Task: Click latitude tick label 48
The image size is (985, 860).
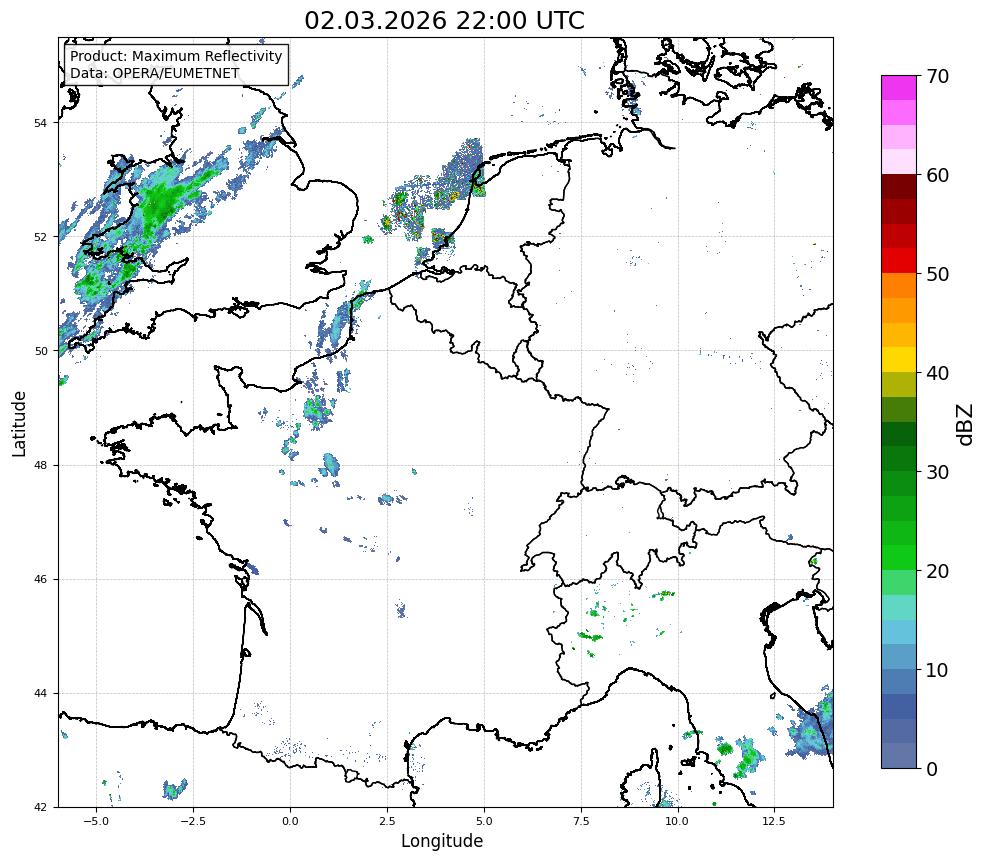Action: [41, 465]
